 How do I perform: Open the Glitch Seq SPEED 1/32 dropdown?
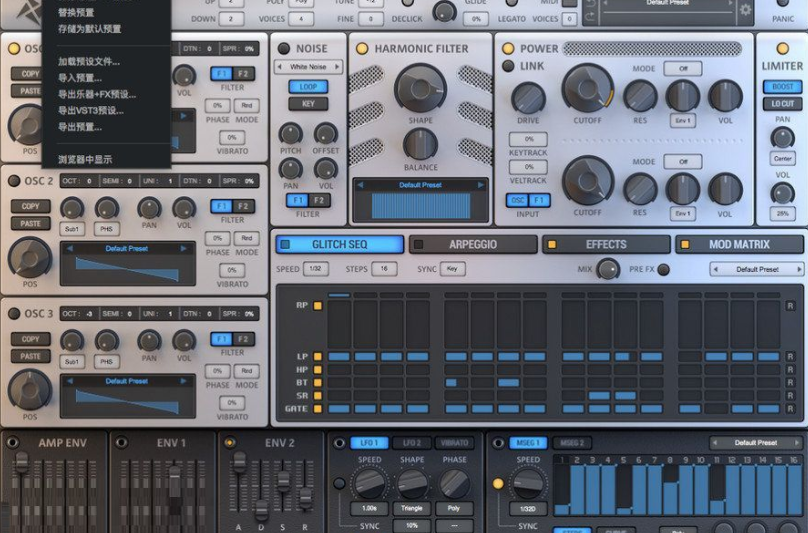tap(316, 269)
